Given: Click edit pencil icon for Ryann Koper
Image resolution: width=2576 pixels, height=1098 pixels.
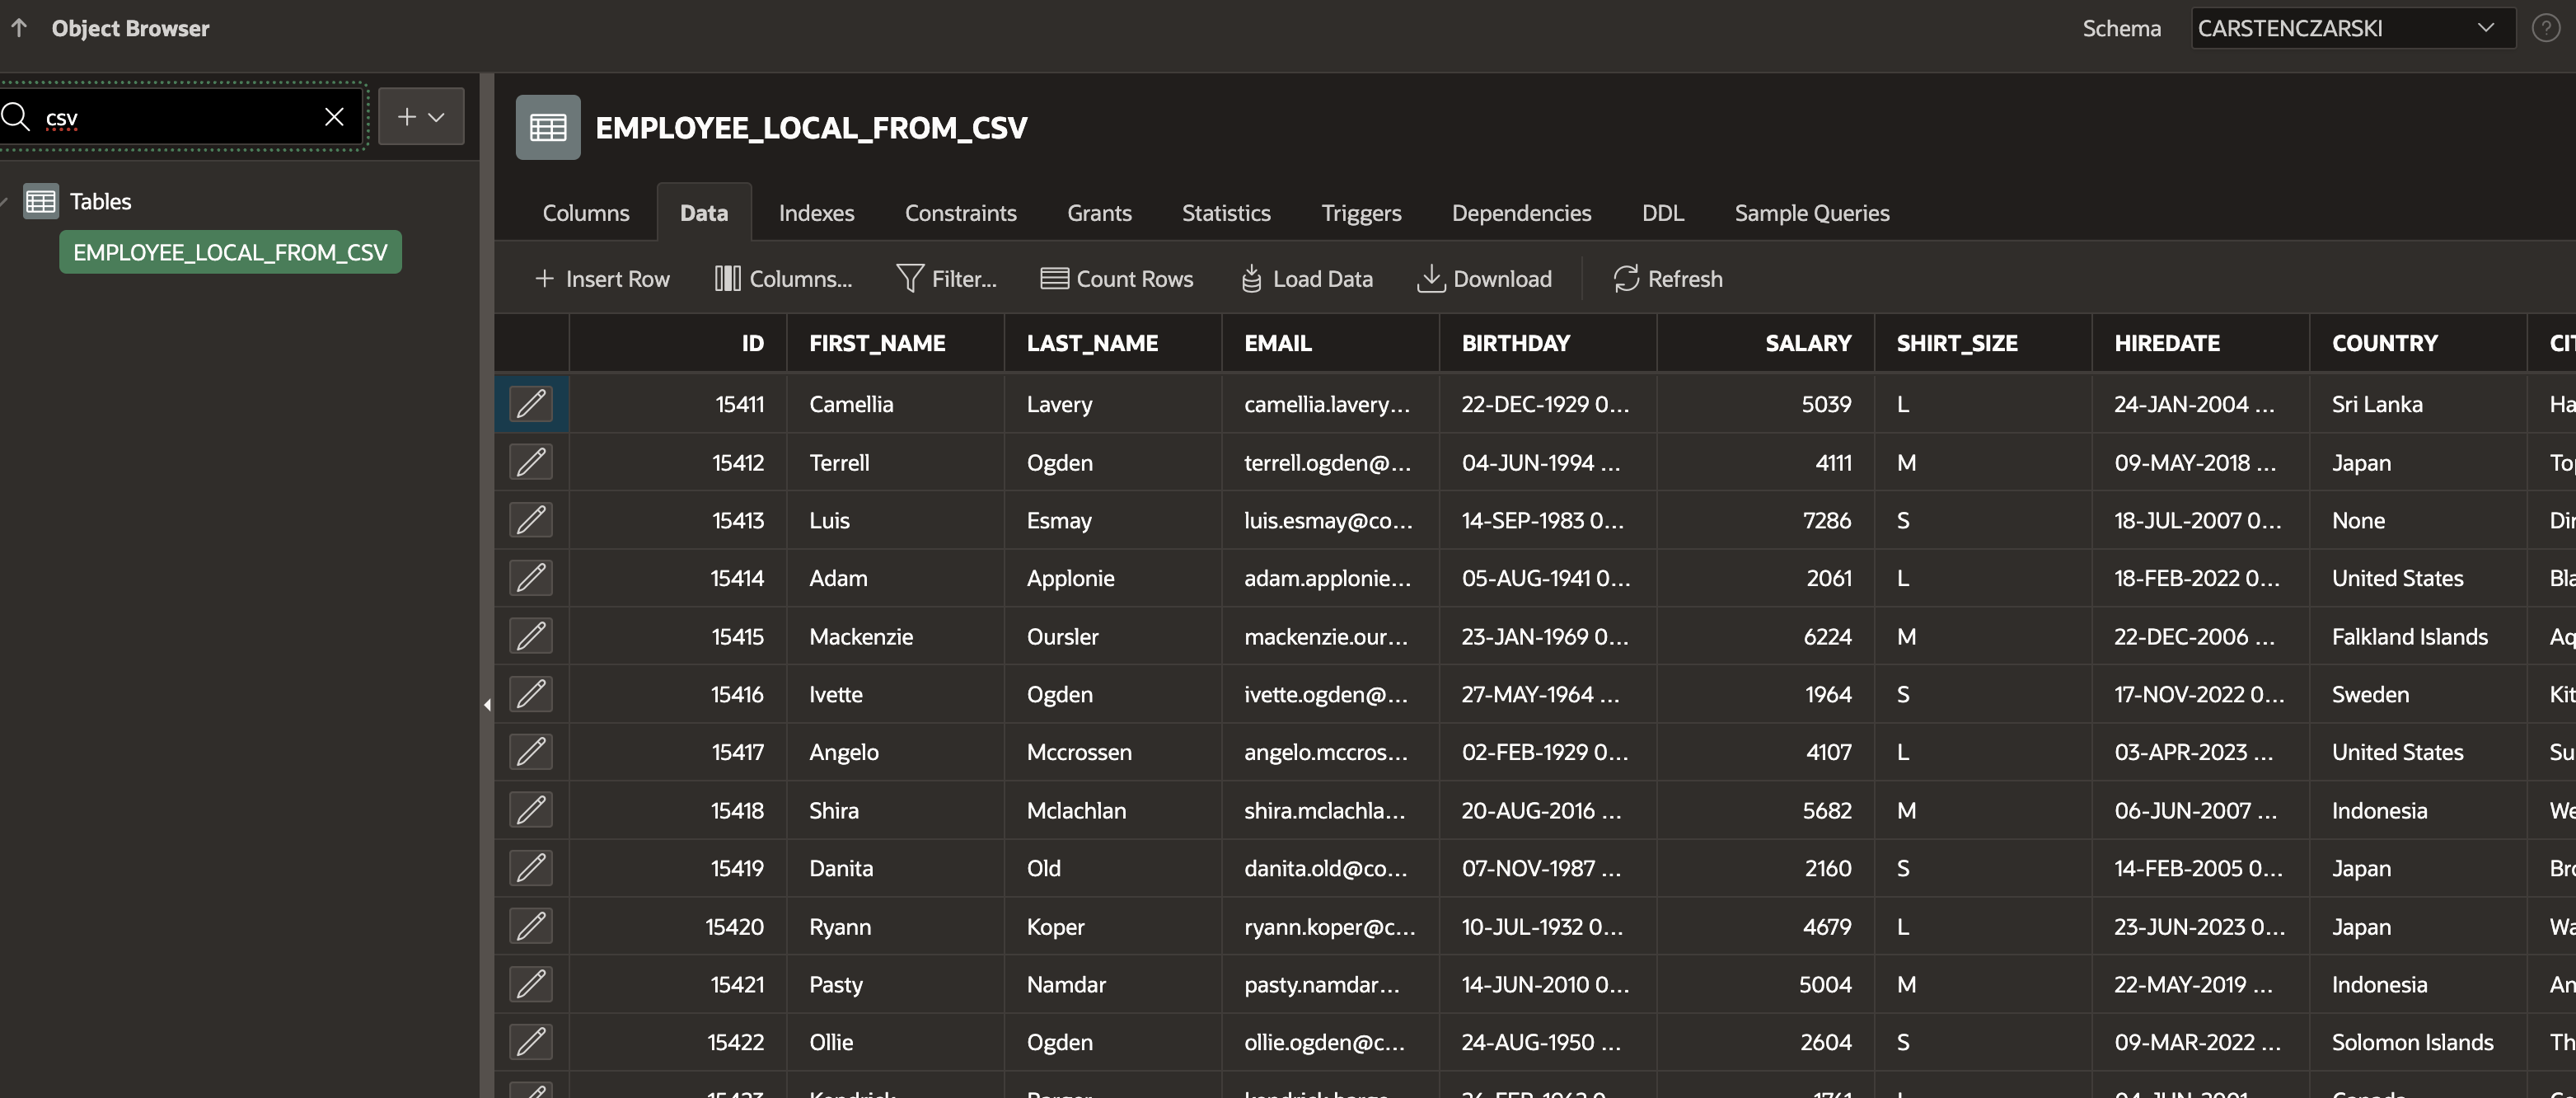Looking at the screenshot, I should (x=531, y=926).
